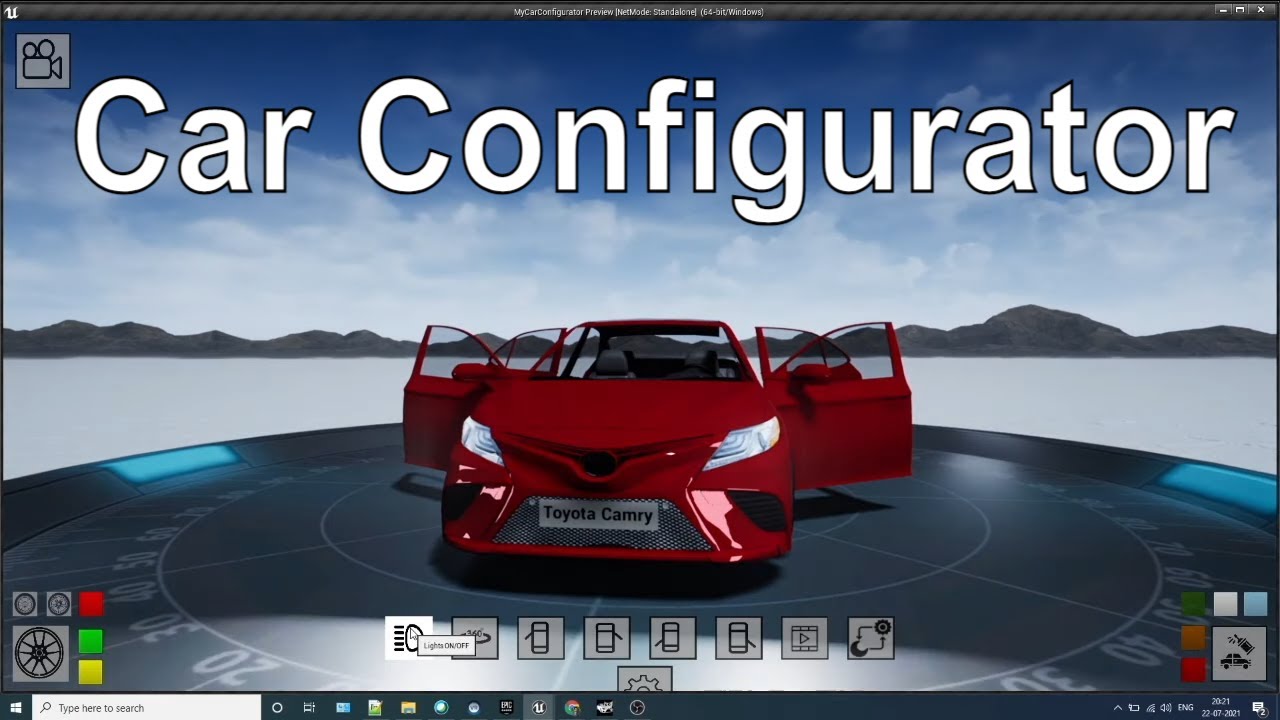This screenshot has width=1280, height=720.
Task: Click the volume speaker tray icon
Action: point(1166,708)
